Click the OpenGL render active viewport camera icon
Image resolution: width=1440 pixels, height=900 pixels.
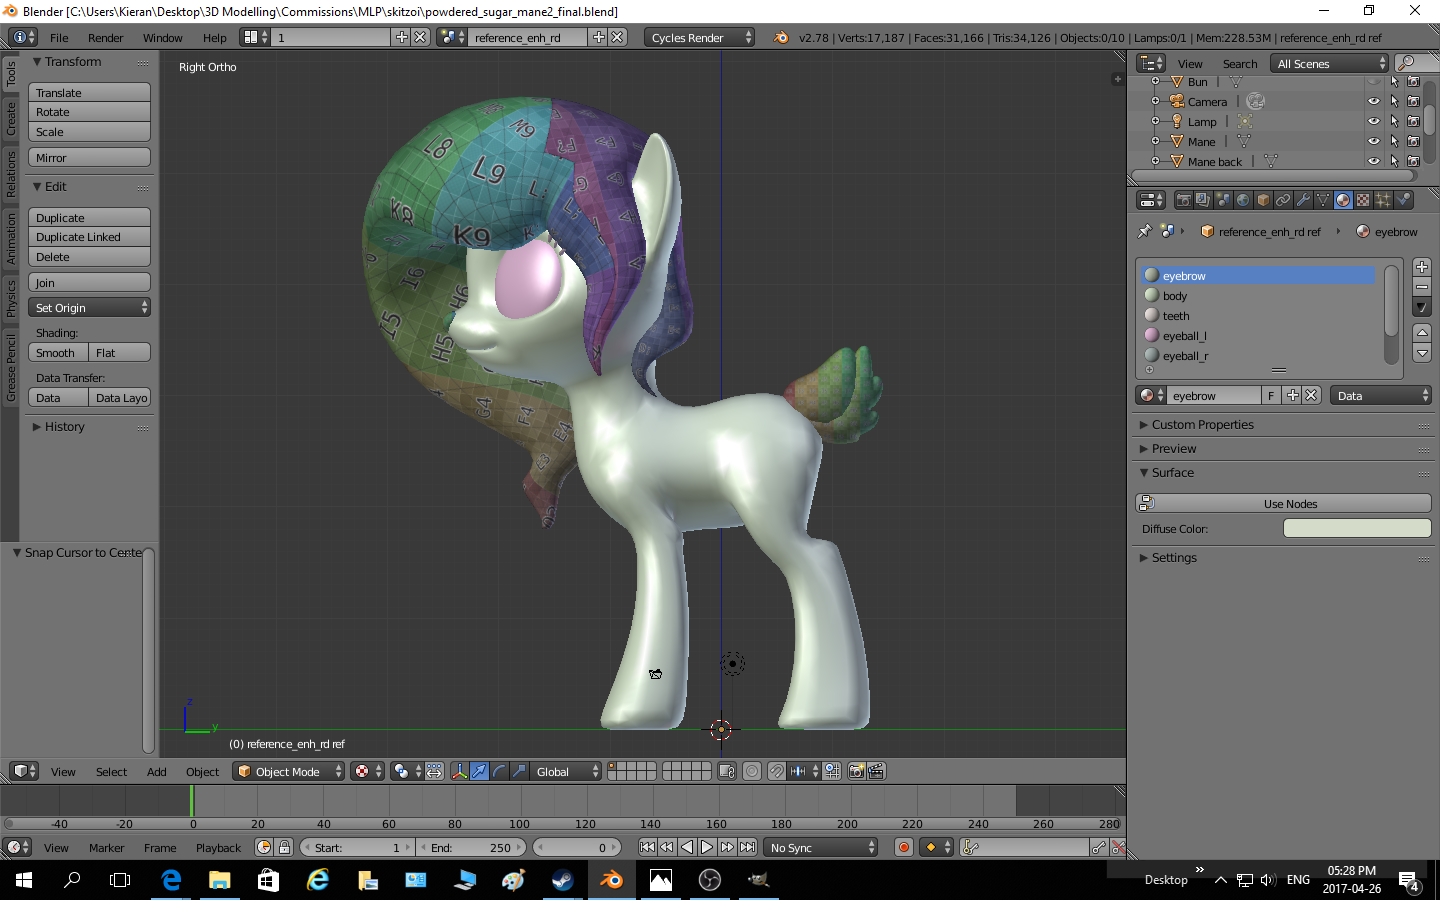(x=856, y=771)
